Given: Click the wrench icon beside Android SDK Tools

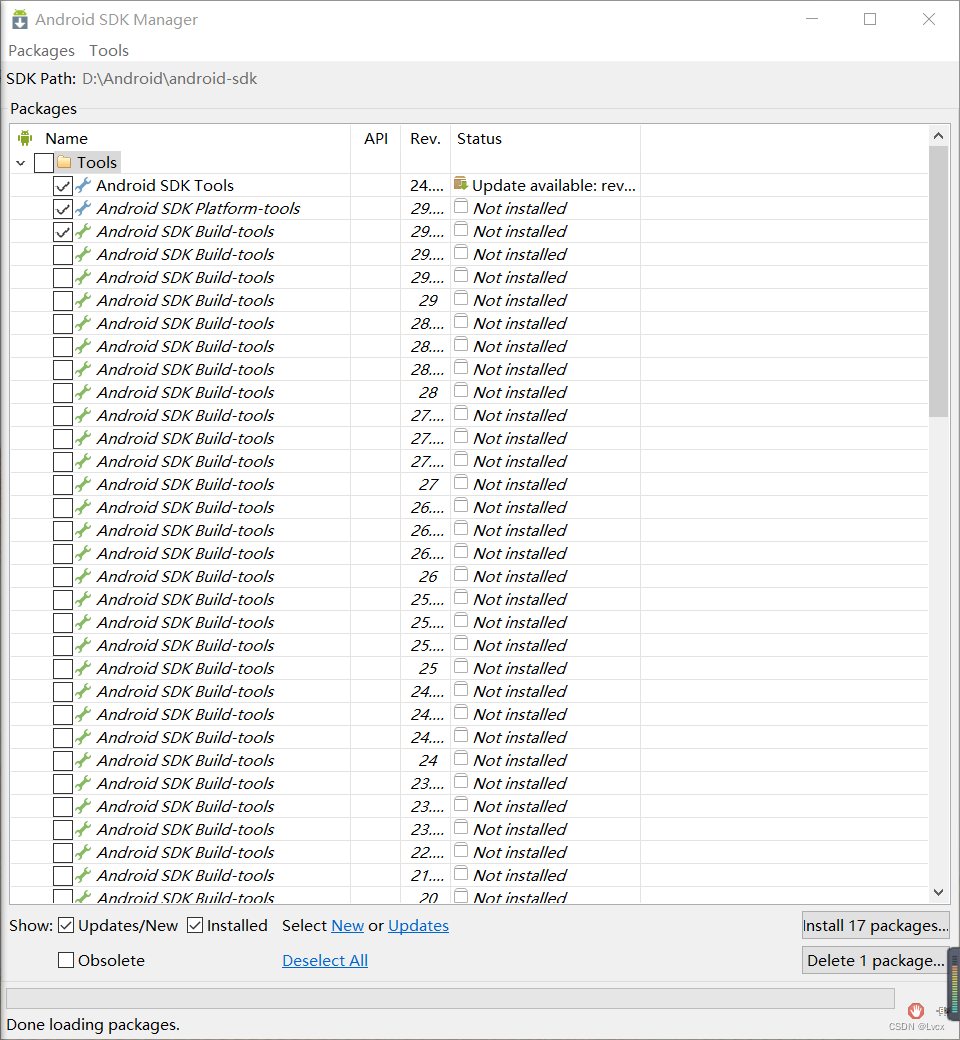Looking at the screenshot, I should tap(83, 185).
